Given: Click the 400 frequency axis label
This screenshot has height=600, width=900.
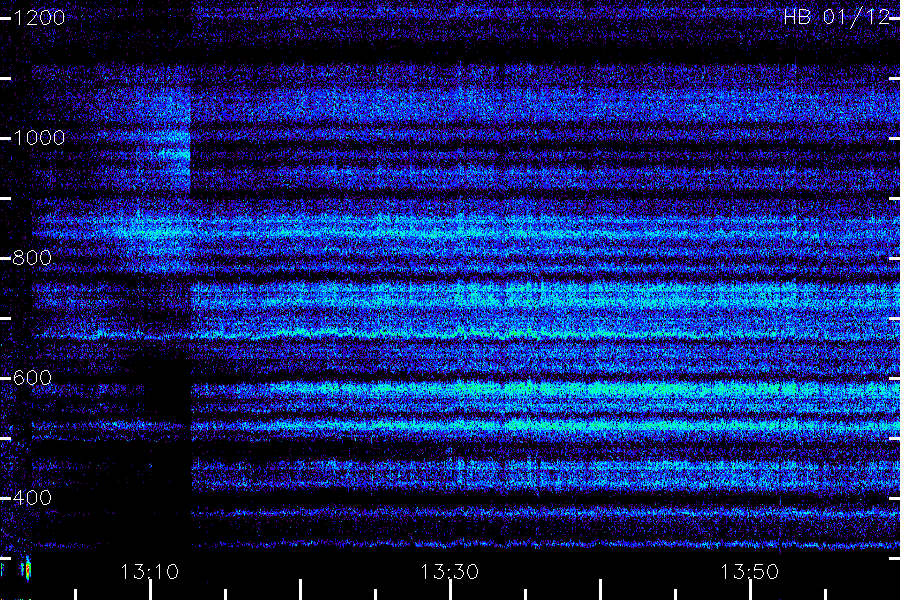Looking at the screenshot, I should 32,498.
